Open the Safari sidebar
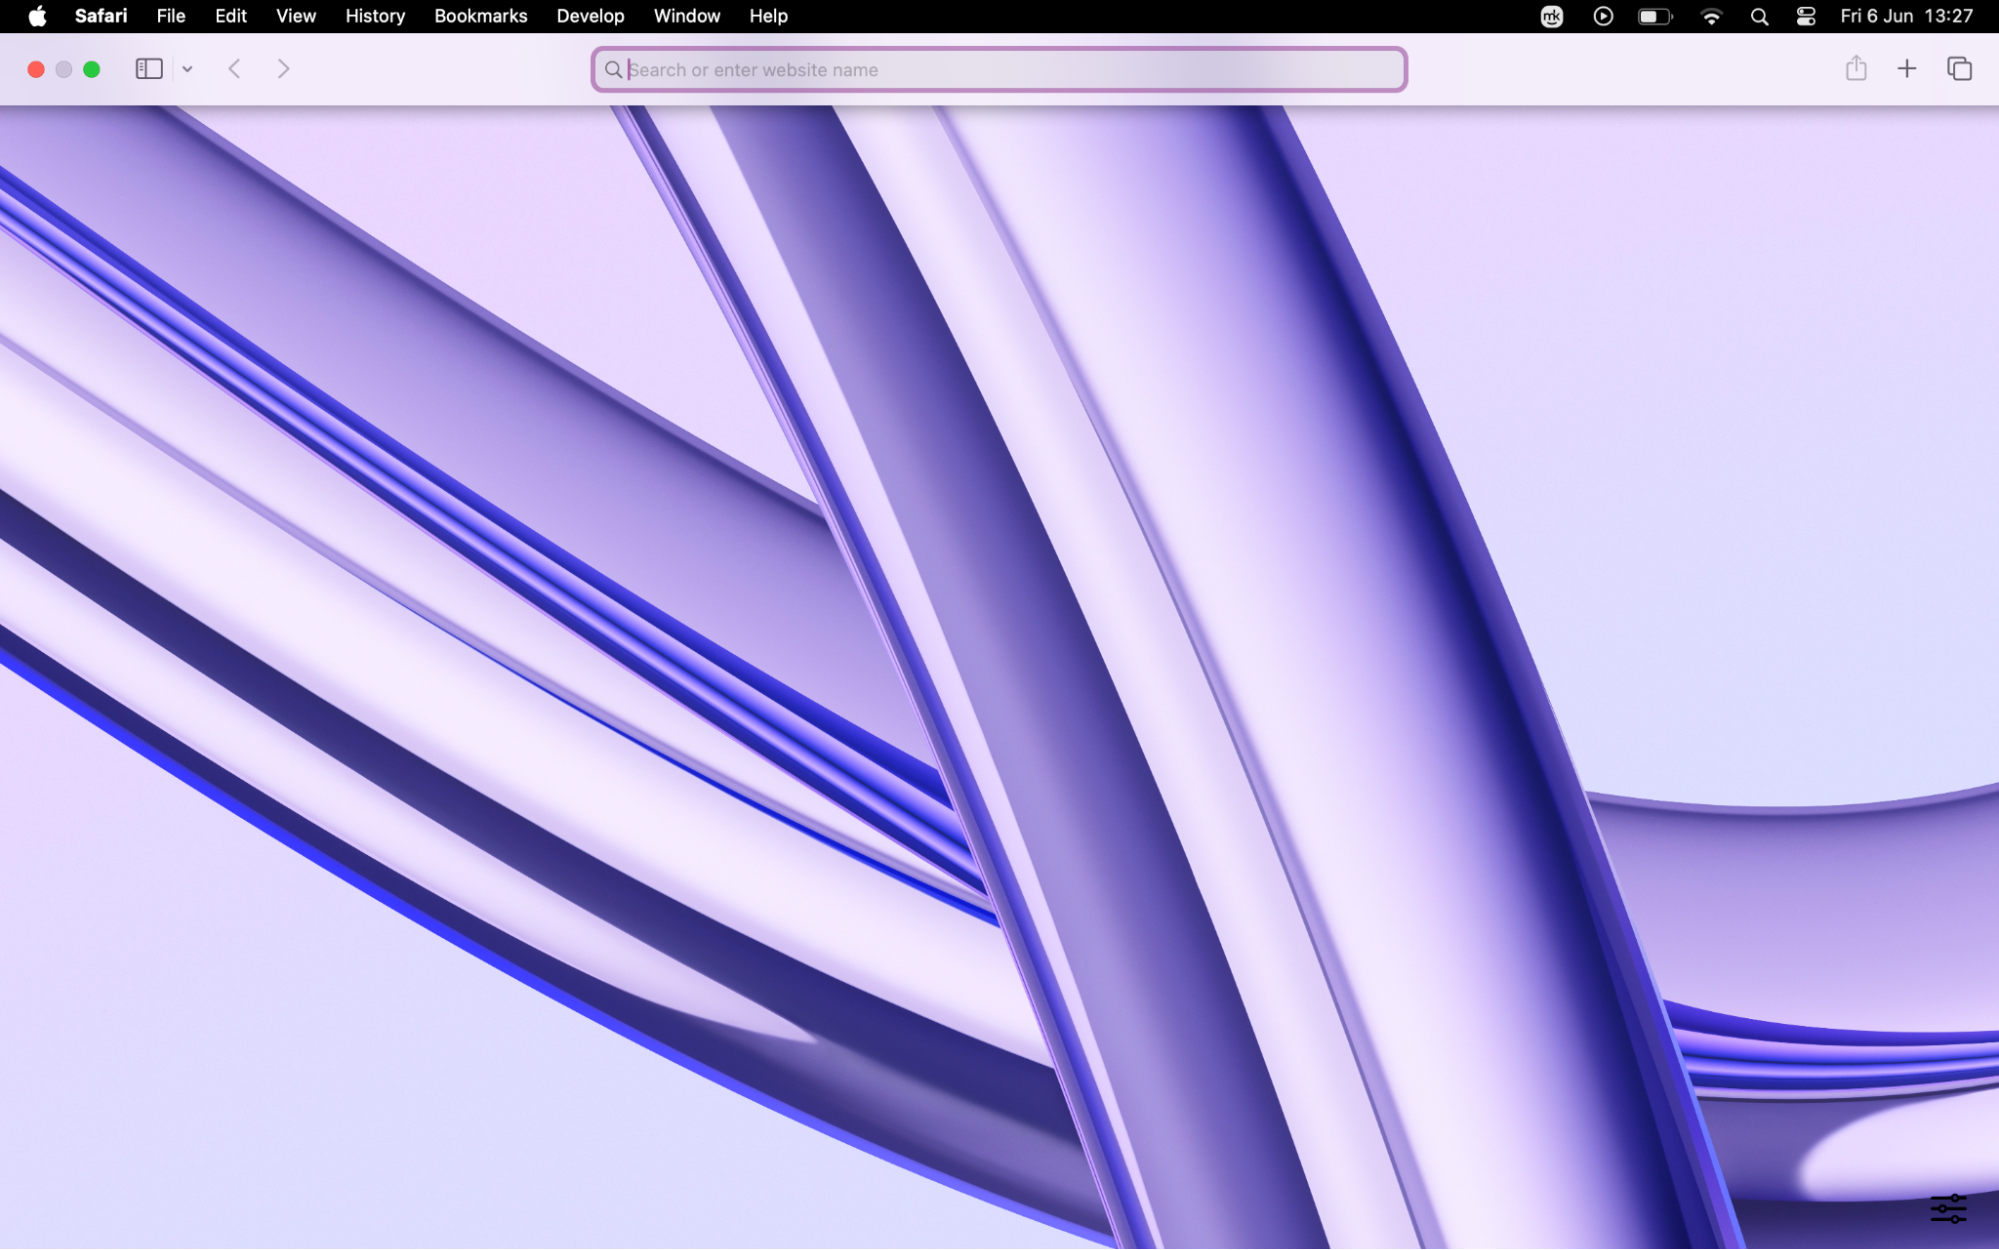This screenshot has height=1250, width=1999. pyautogui.click(x=148, y=68)
